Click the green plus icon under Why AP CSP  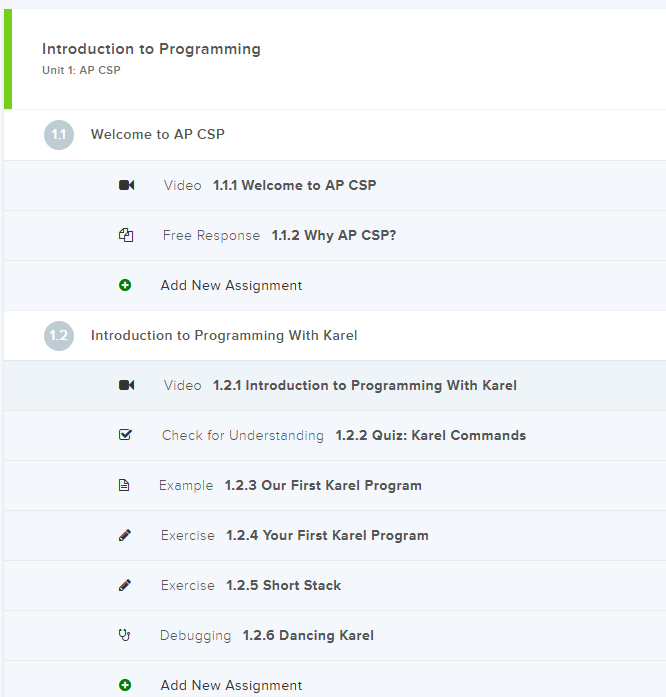coord(125,285)
